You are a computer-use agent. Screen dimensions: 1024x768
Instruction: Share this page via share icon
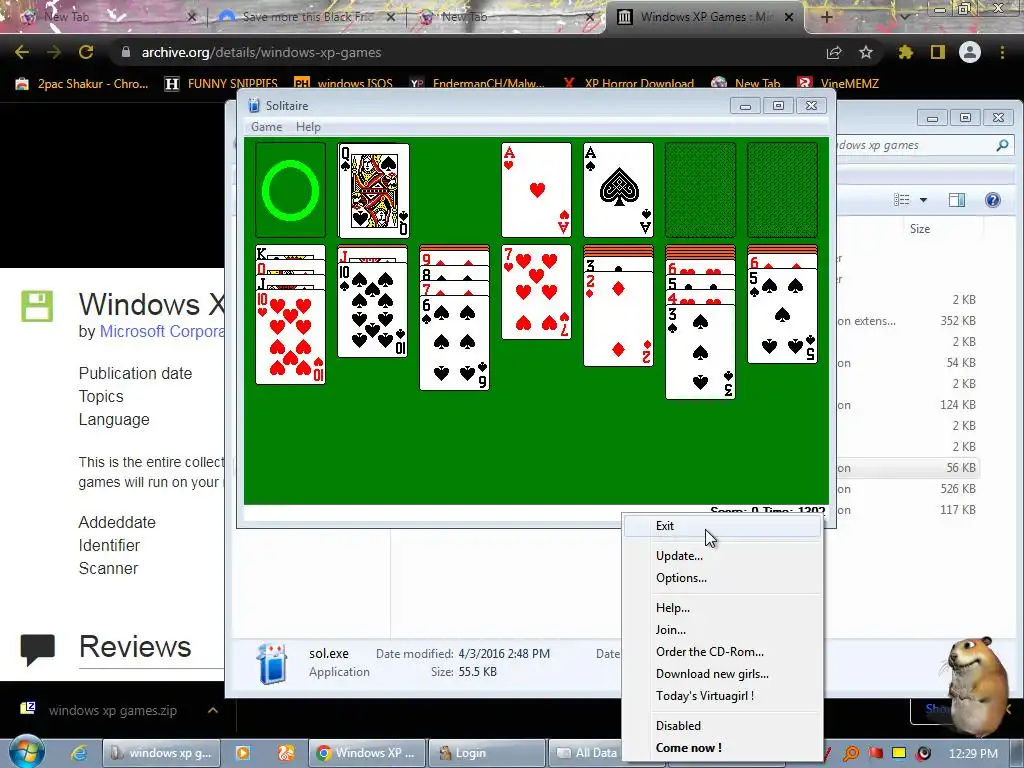[x=834, y=52]
